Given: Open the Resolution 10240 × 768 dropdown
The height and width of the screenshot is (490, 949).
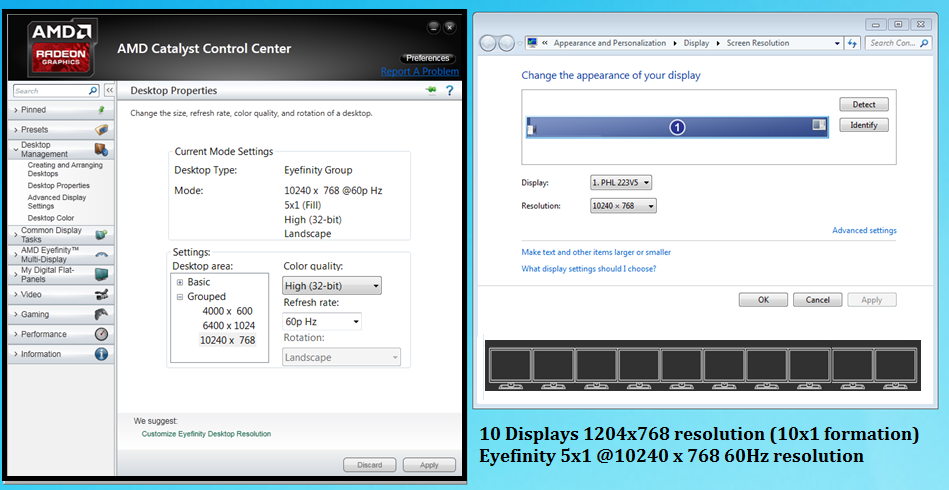Looking at the screenshot, I should coord(623,206).
